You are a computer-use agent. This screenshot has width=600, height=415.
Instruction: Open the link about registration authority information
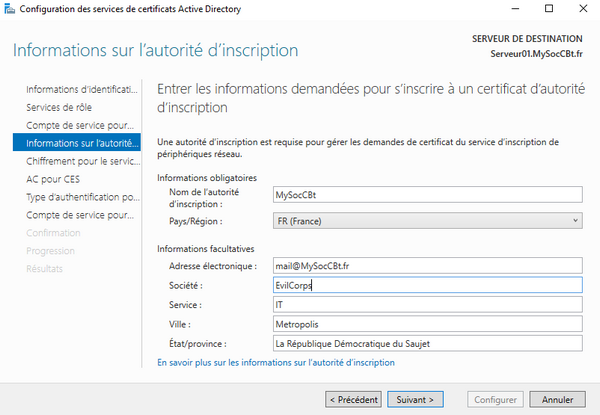pyautogui.click(x=276, y=363)
